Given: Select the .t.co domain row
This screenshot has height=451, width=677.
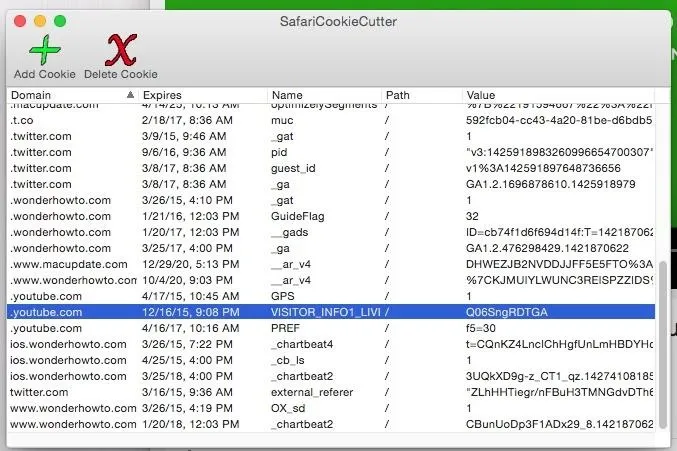Looking at the screenshot, I should coord(331,120).
